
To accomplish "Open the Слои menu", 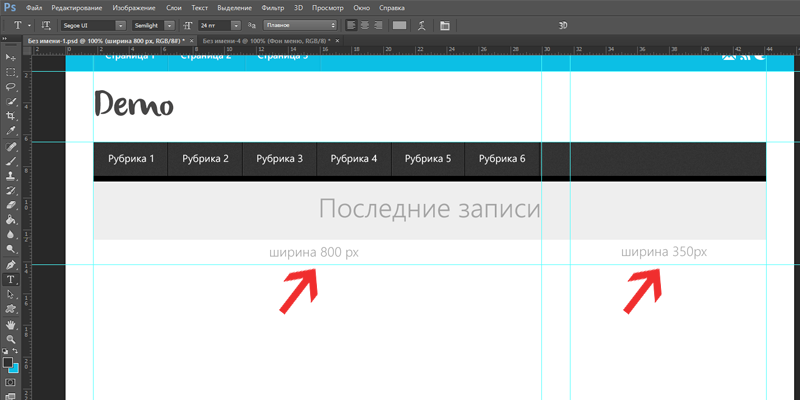I will (173, 7).
